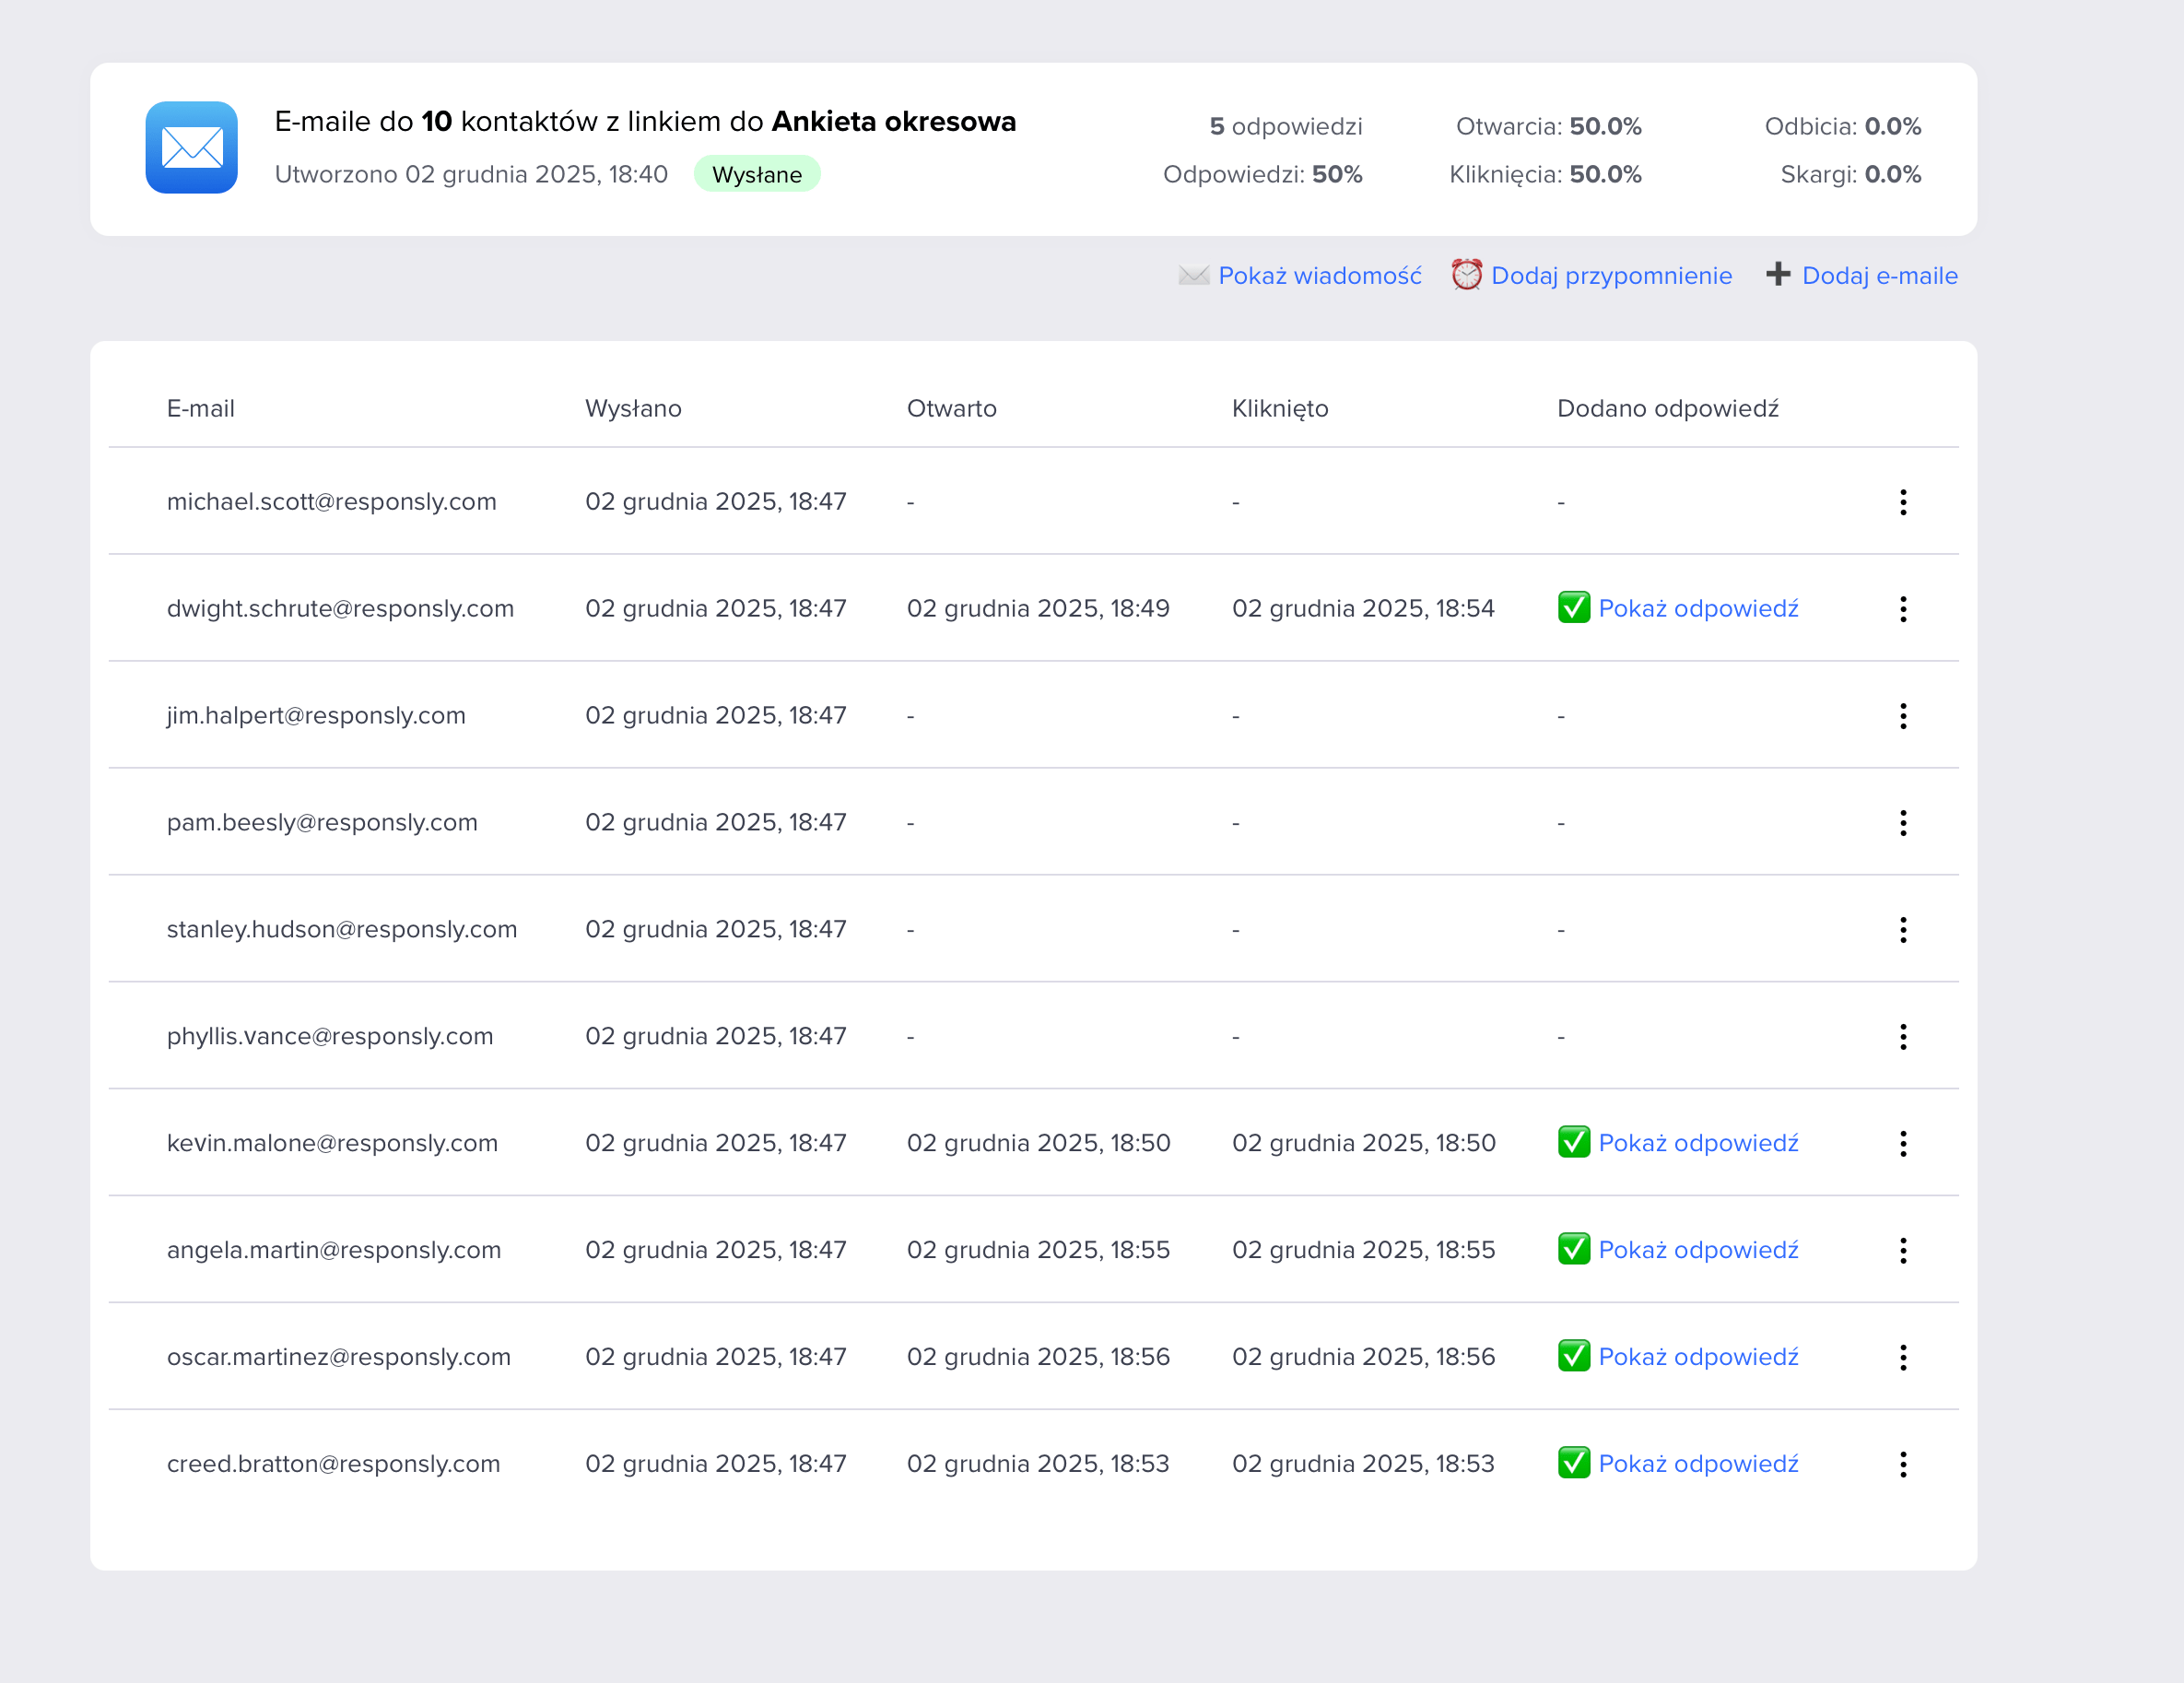Click envelope icon beside Pokaż wiadomość
Screen dimensions: 2184x1683
point(1193,275)
